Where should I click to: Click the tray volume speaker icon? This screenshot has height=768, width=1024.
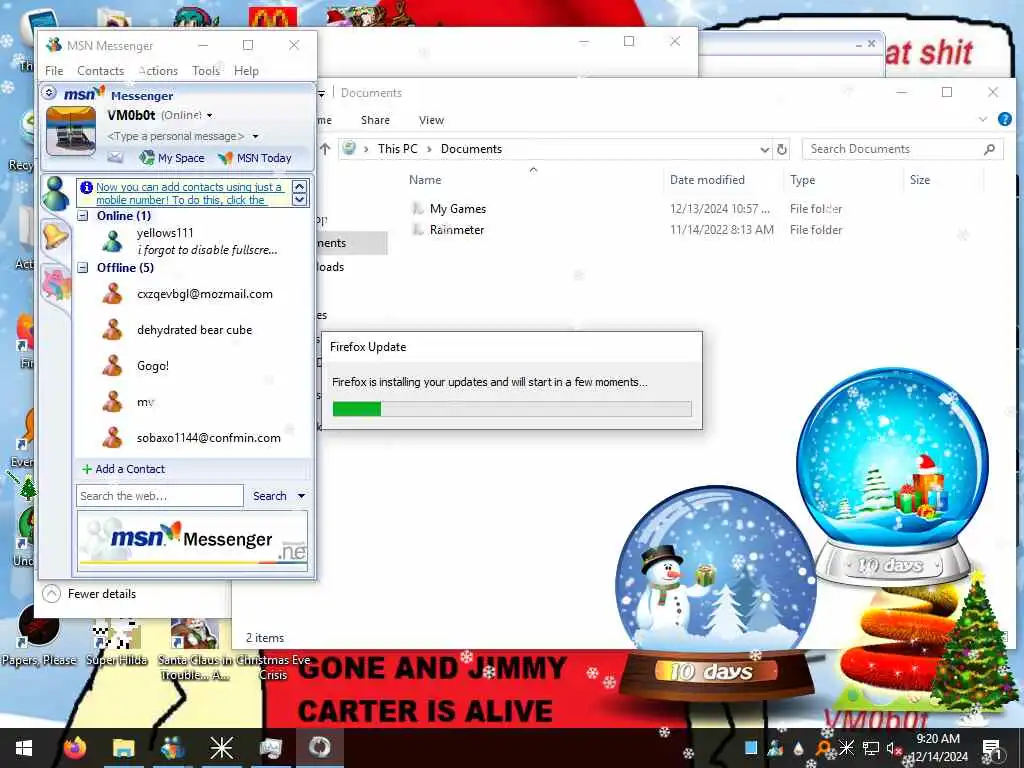click(x=891, y=748)
